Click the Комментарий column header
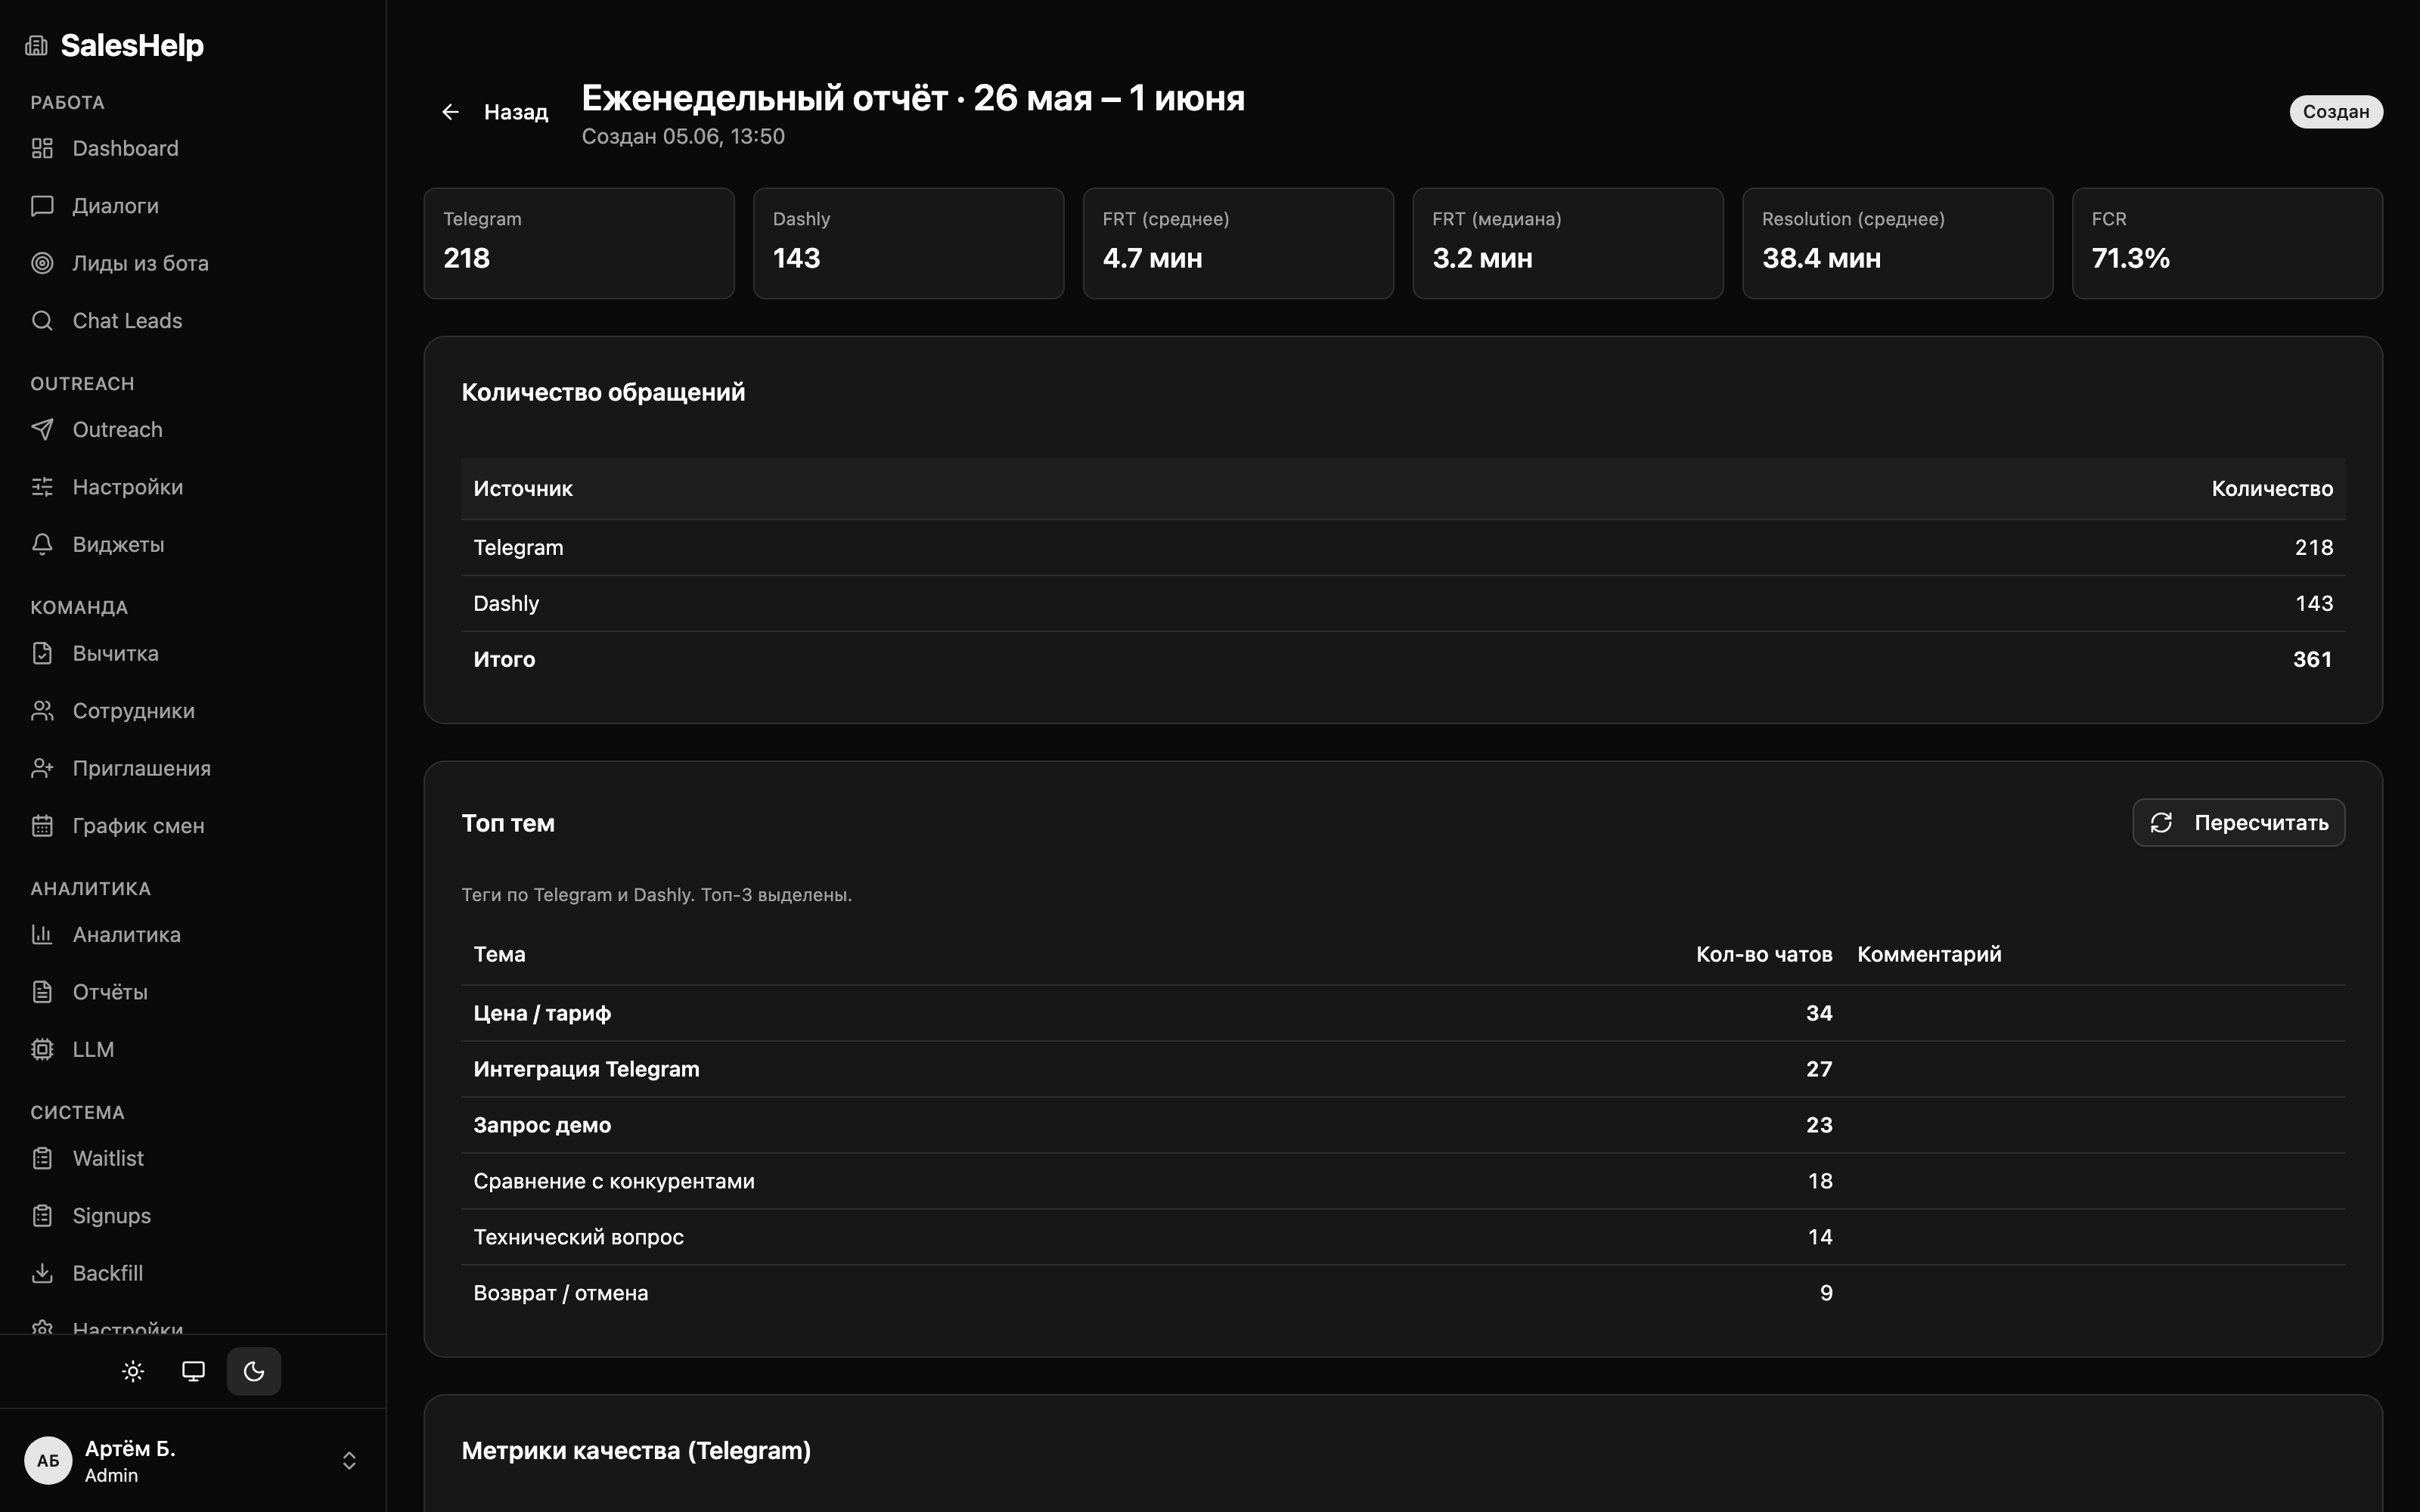This screenshot has height=1512, width=2420. click(1929, 955)
